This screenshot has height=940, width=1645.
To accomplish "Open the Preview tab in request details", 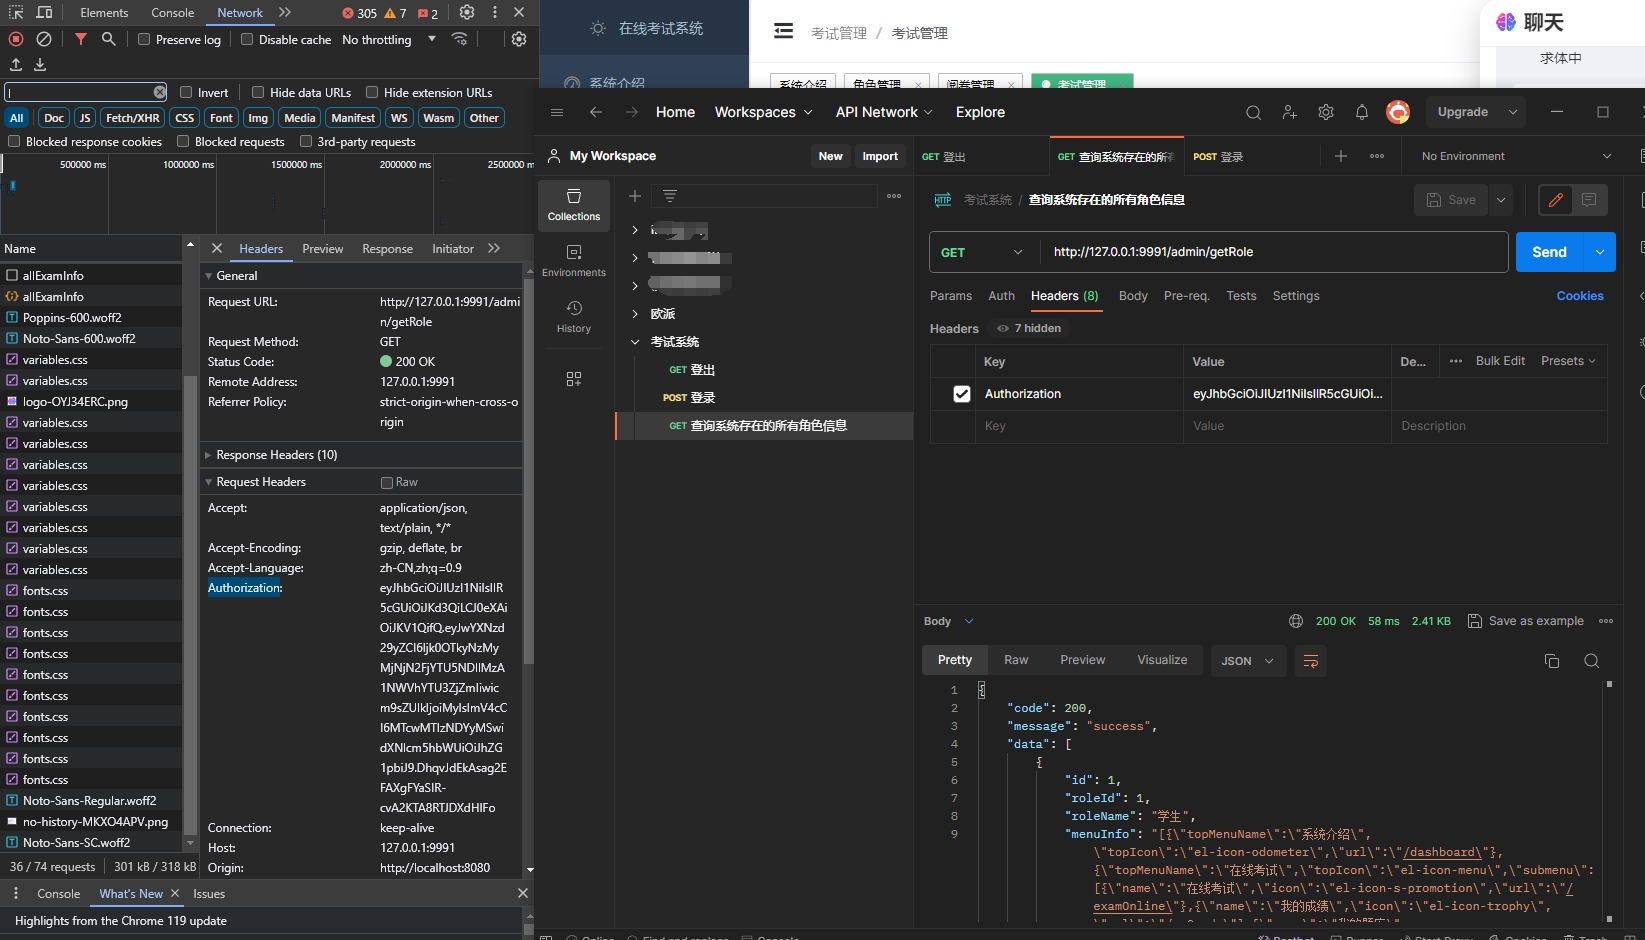I will click(322, 249).
